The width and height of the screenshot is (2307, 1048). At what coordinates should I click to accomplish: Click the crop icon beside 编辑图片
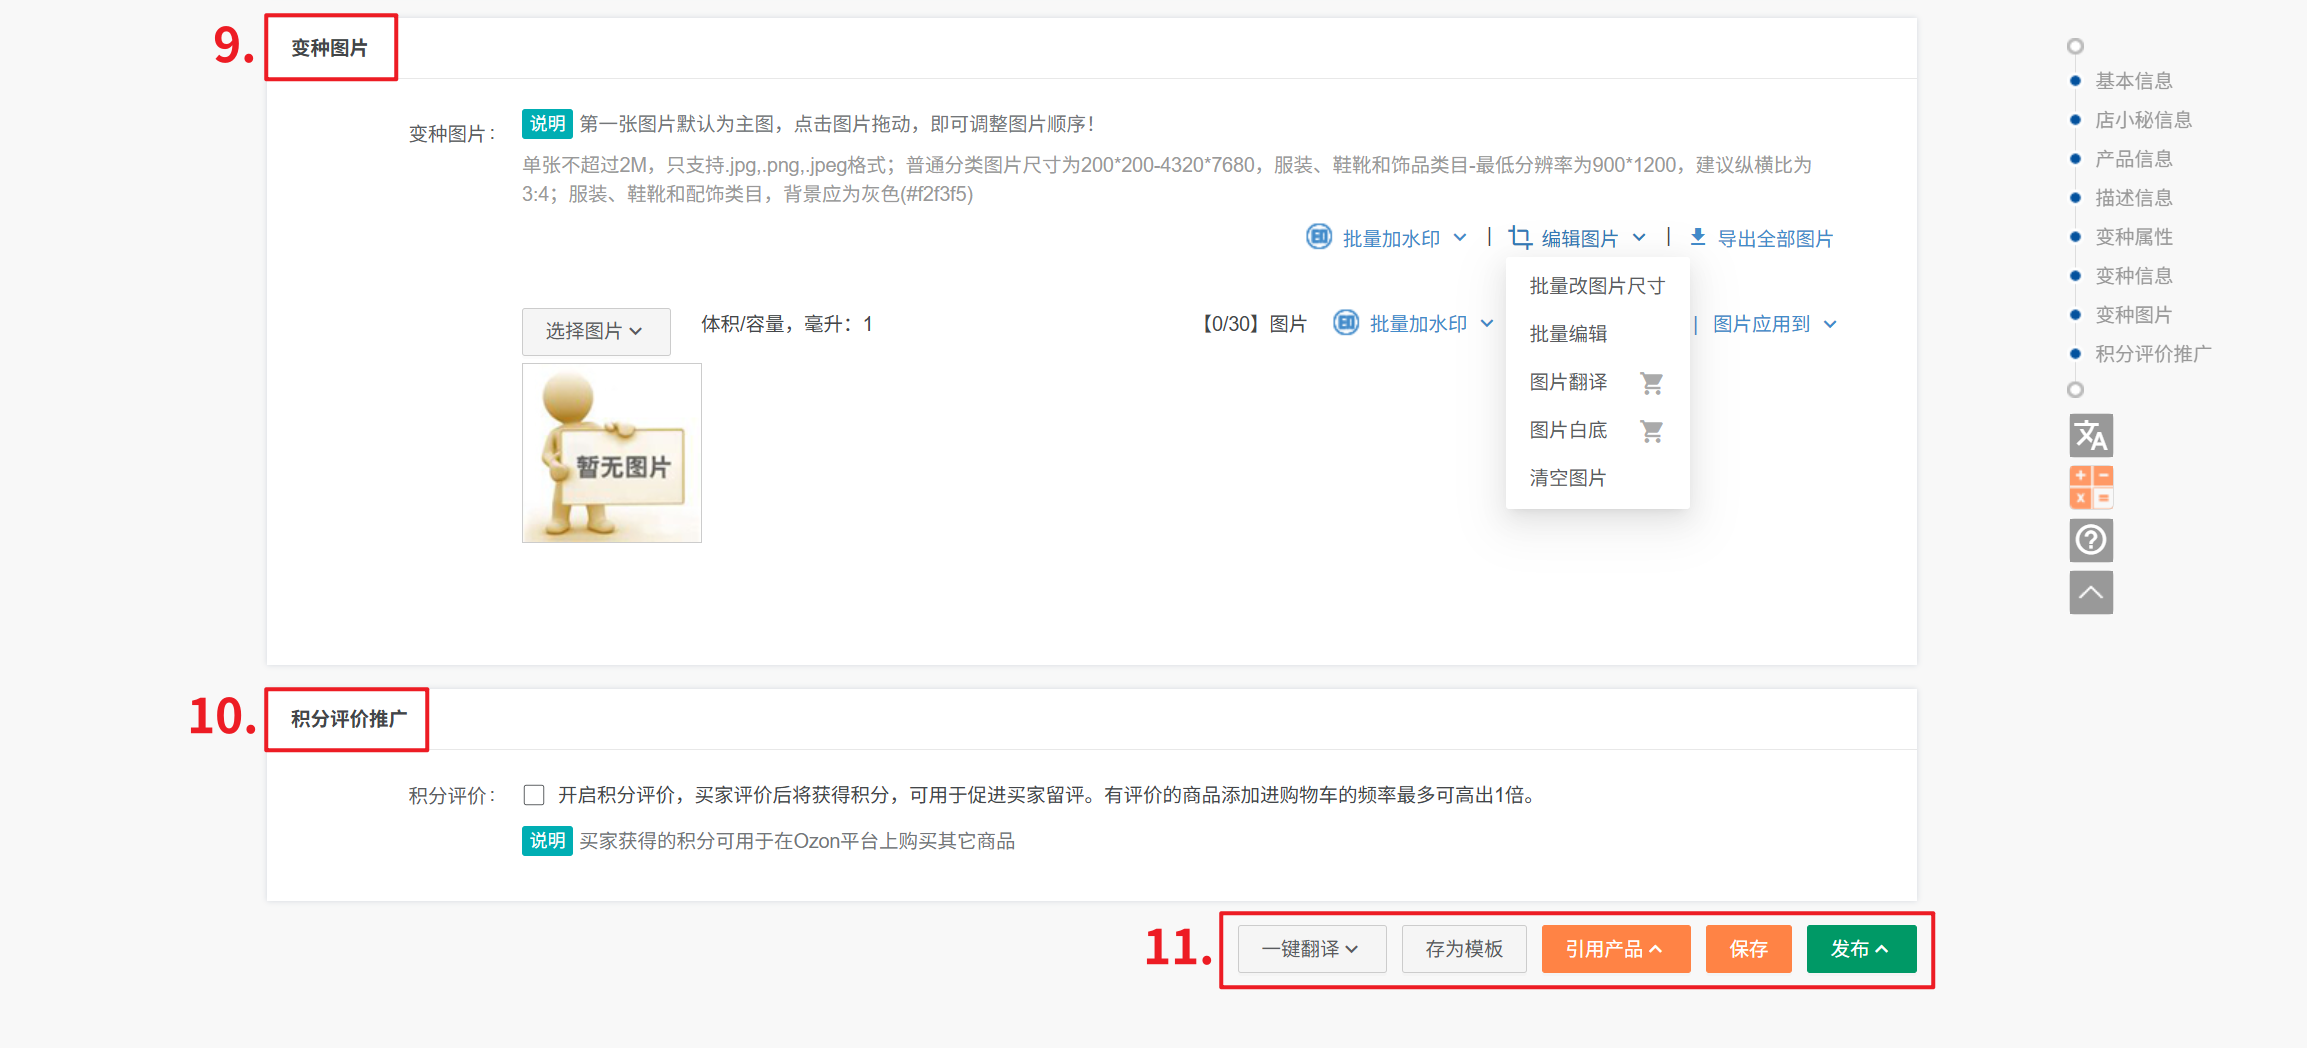pos(1520,237)
